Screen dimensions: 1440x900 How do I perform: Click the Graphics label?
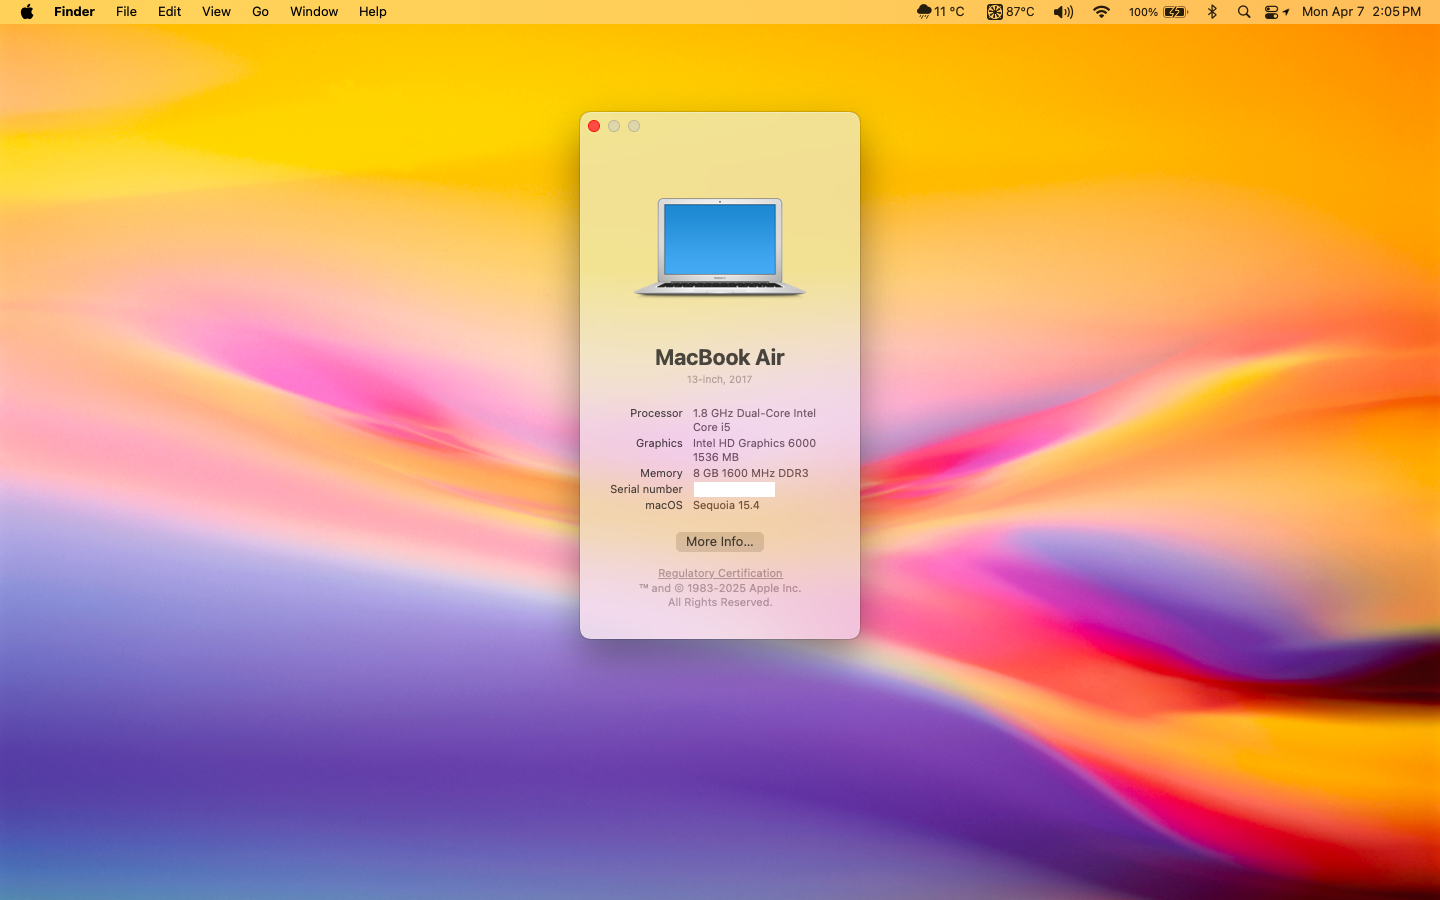coord(659,443)
